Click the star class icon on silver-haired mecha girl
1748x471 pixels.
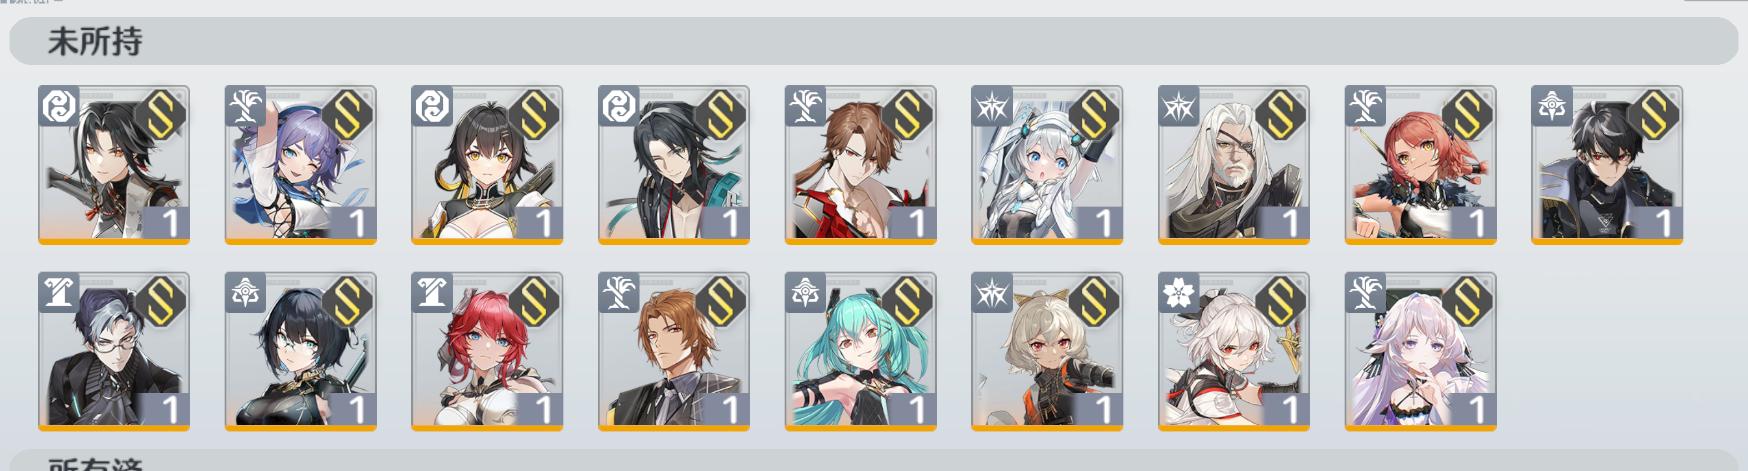992,106
